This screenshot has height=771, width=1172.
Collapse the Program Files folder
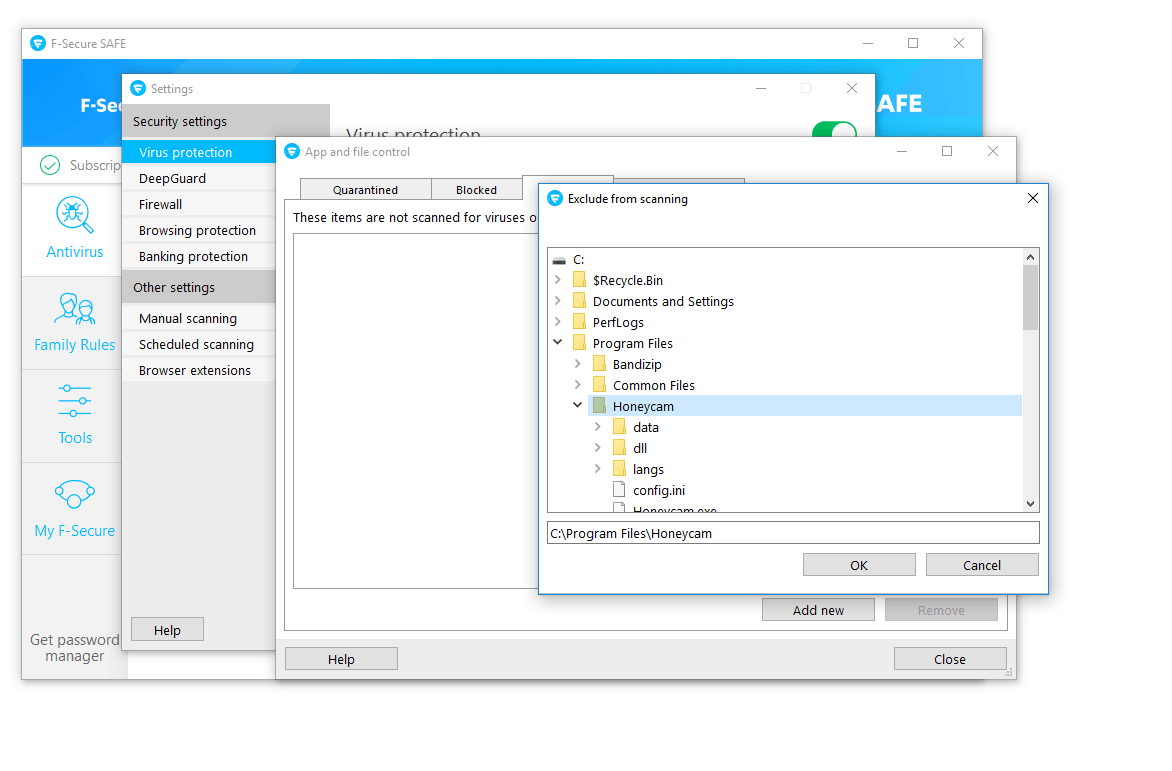click(557, 343)
